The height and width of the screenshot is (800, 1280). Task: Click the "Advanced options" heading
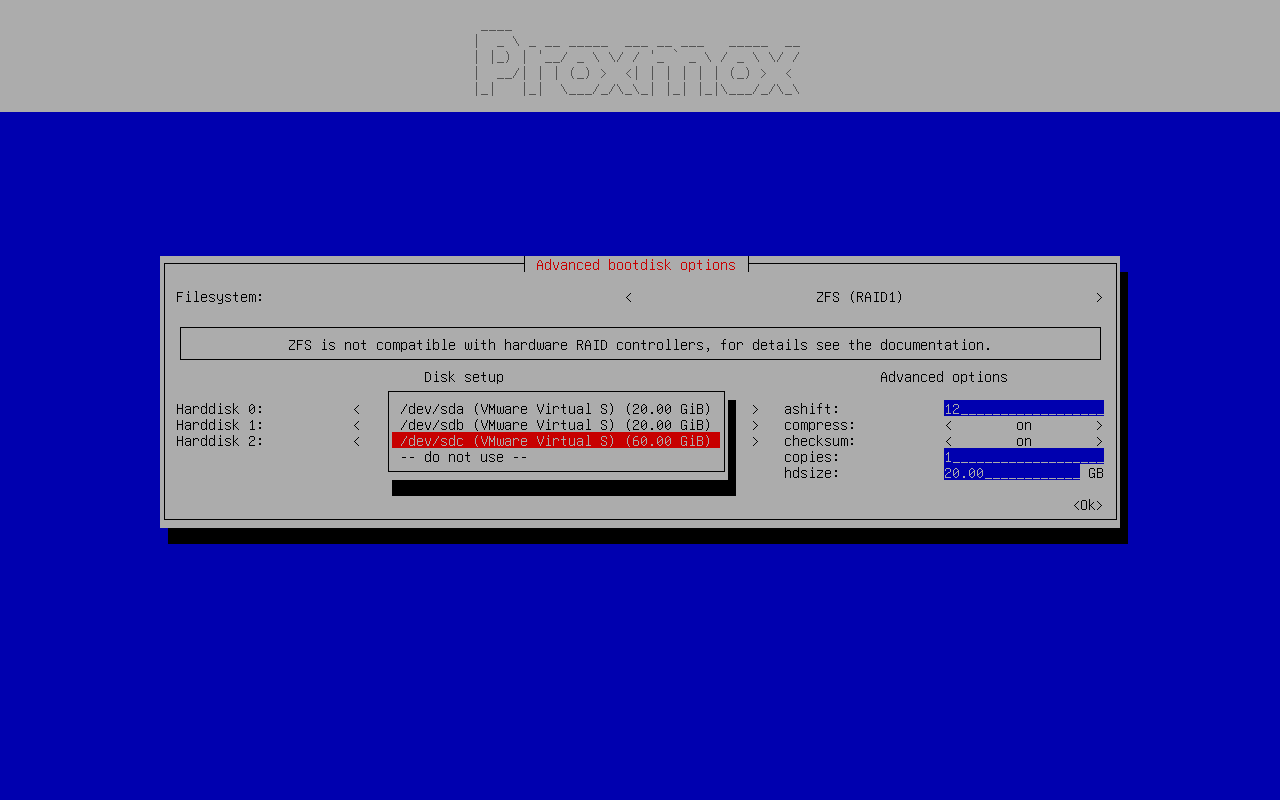(x=944, y=377)
